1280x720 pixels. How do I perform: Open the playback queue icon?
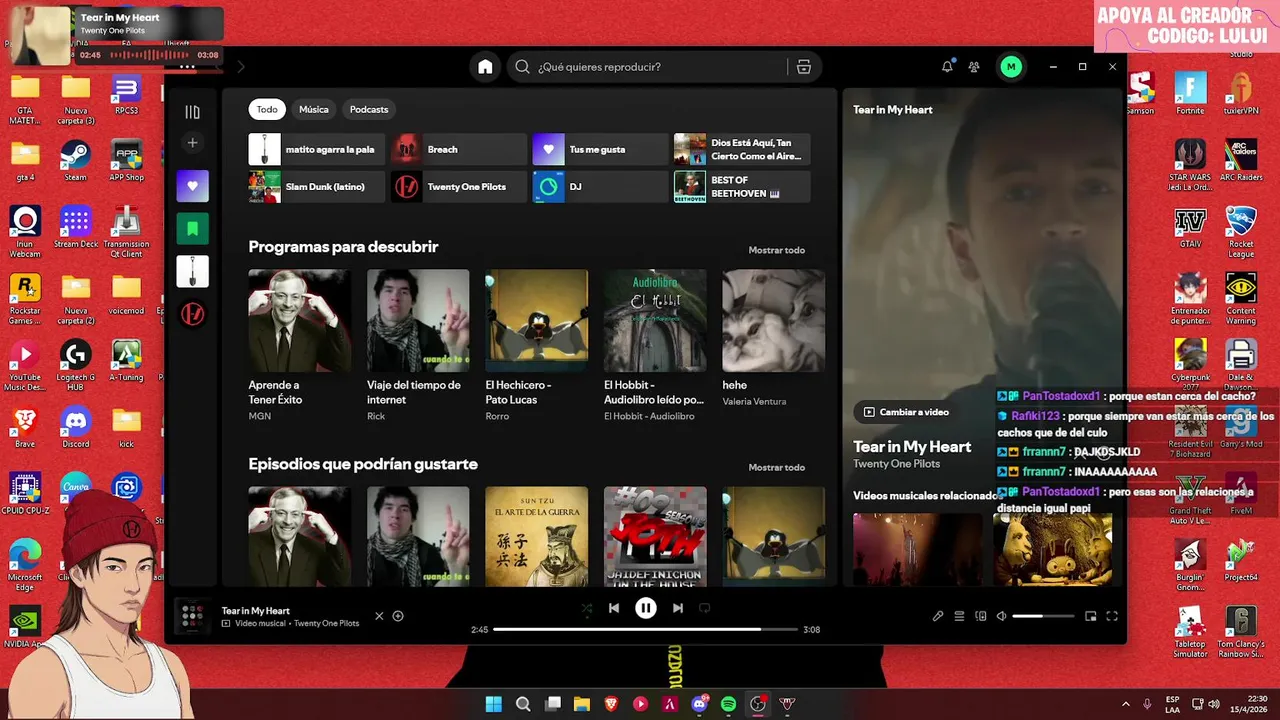tap(959, 616)
